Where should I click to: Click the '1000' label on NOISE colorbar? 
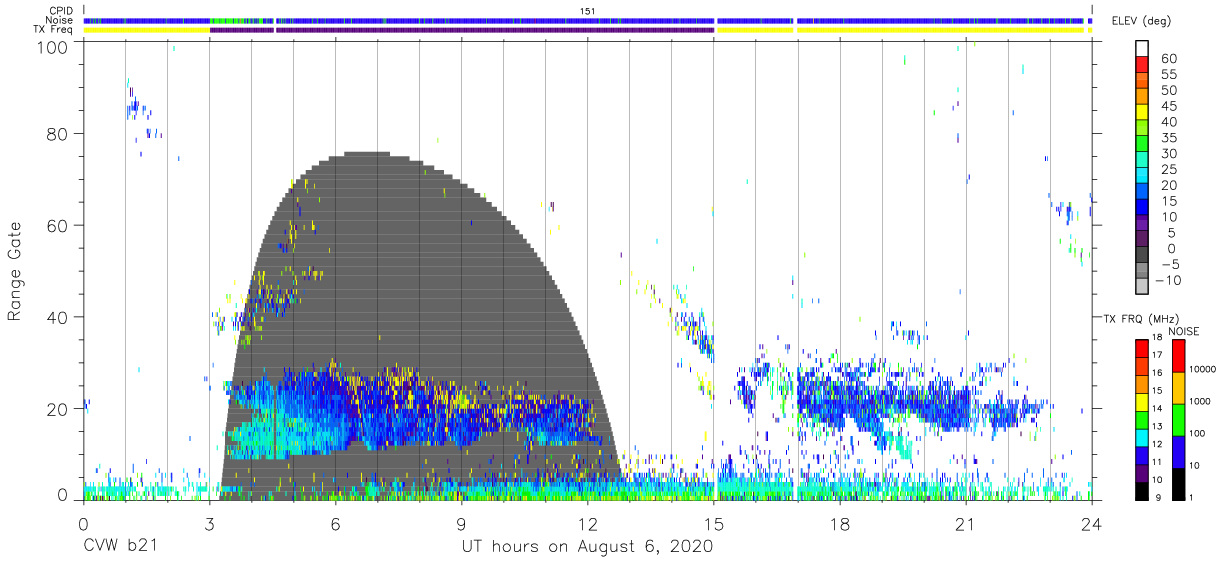coord(1202,402)
